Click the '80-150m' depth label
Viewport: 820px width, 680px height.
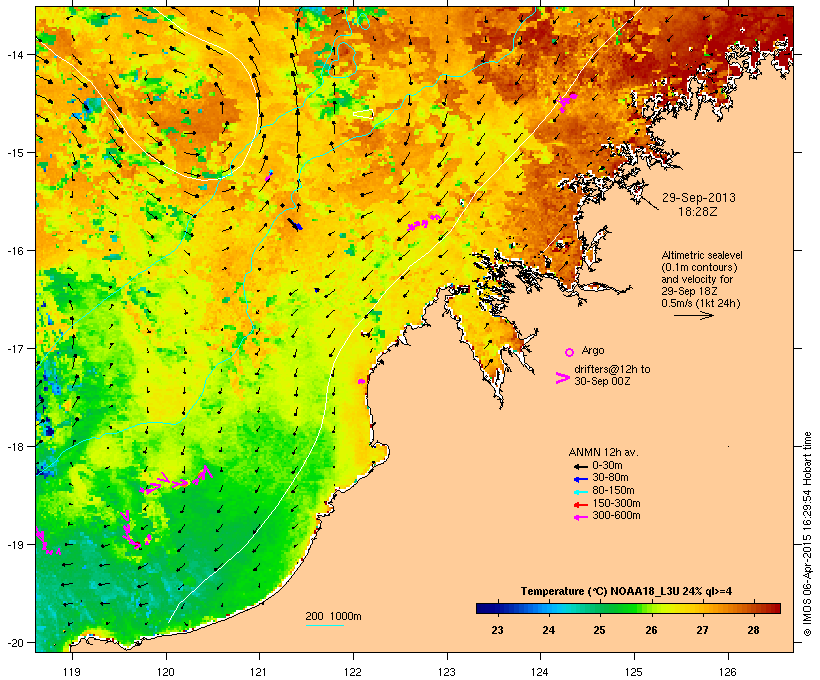(x=613, y=491)
